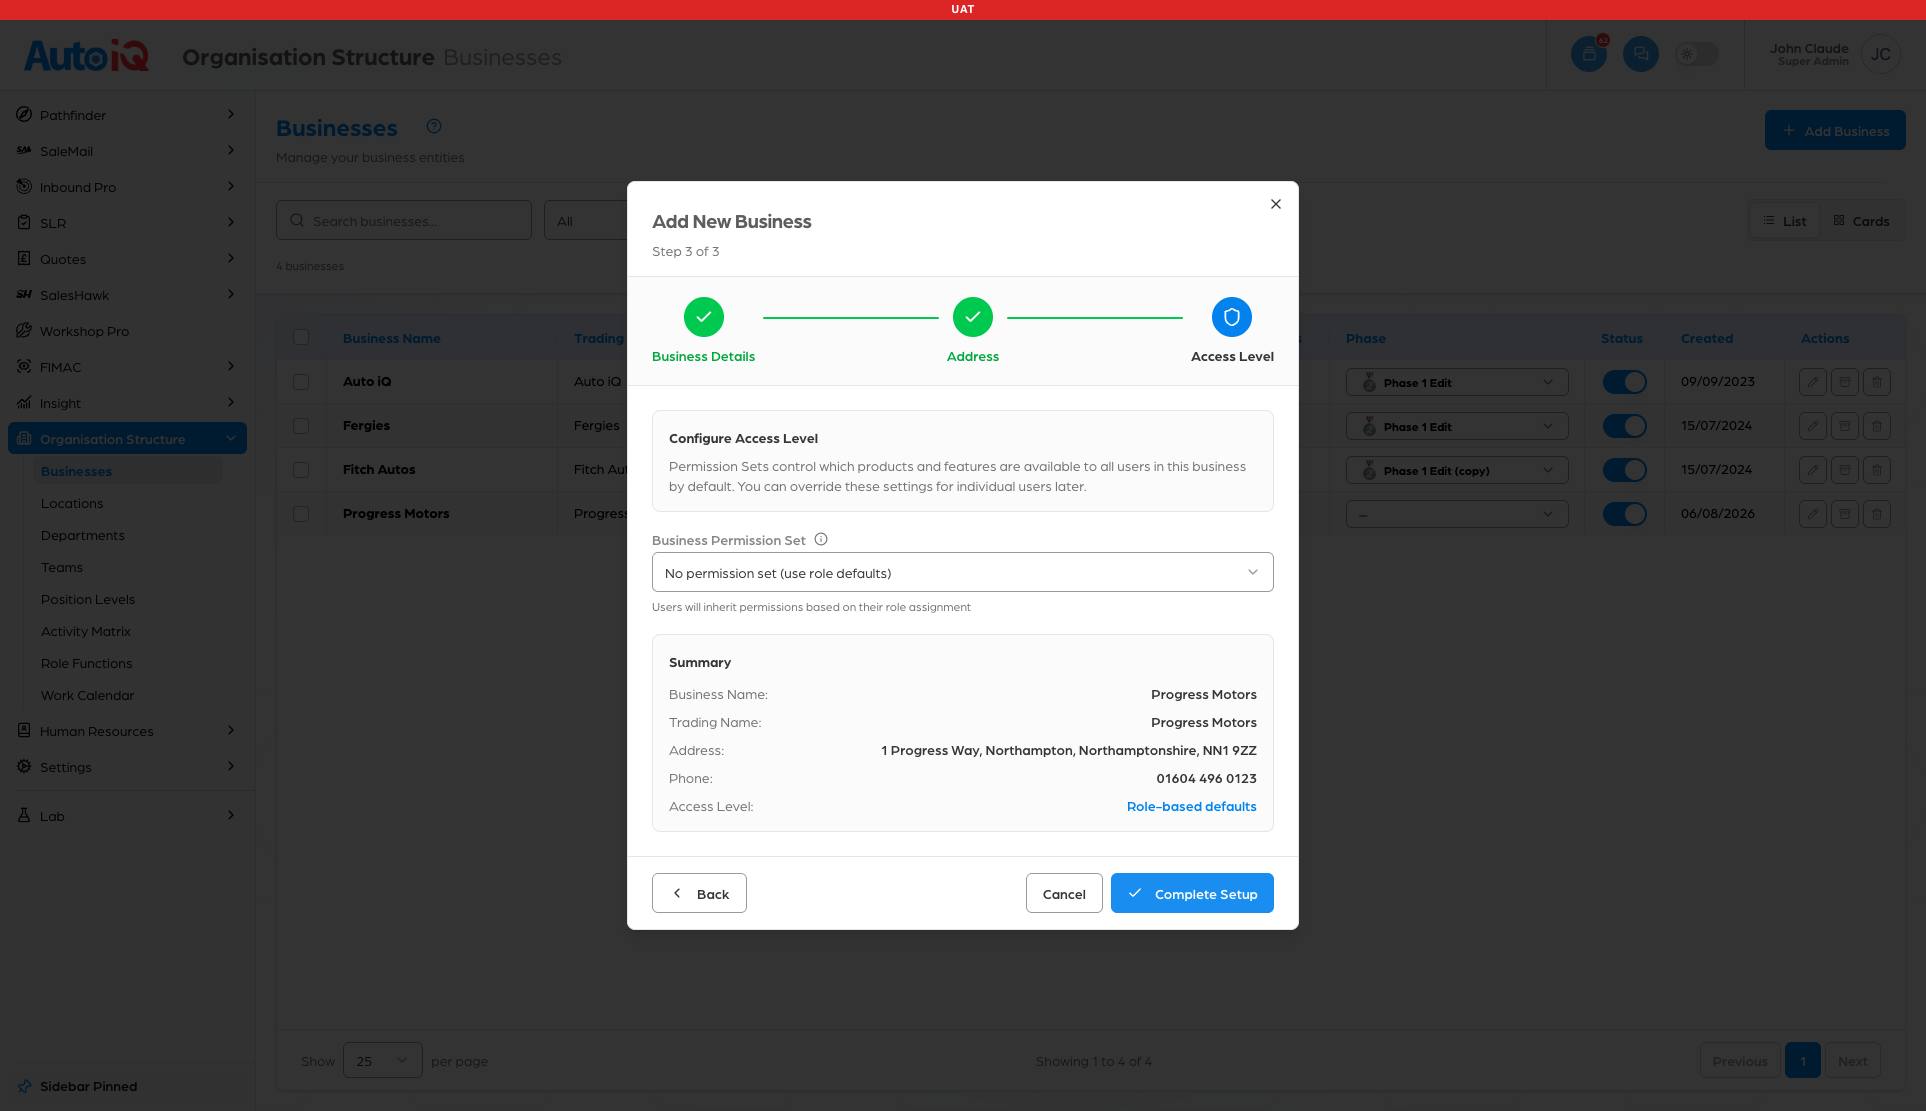Toggle Progress Motors status switch
The width and height of the screenshot is (1926, 1111).
[x=1625, y=514]
